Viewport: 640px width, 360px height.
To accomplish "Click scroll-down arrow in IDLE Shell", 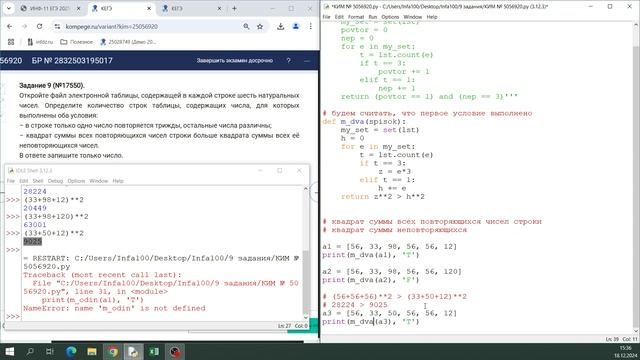I will point(305,318).
